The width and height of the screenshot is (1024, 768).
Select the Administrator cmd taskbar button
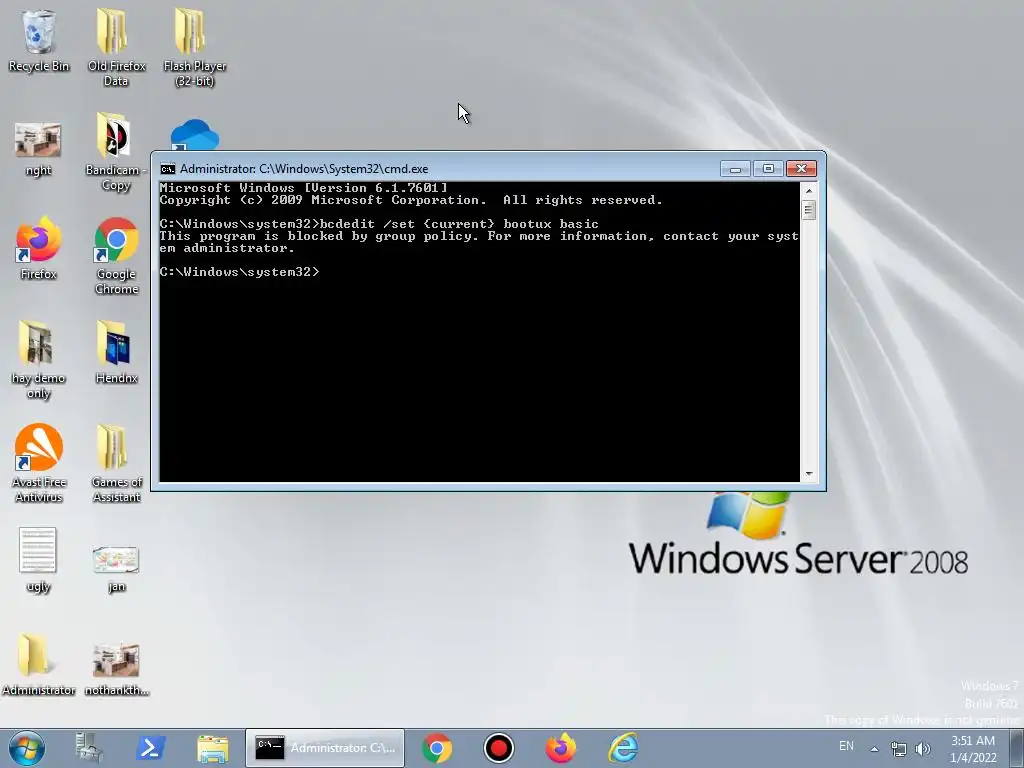325,748
